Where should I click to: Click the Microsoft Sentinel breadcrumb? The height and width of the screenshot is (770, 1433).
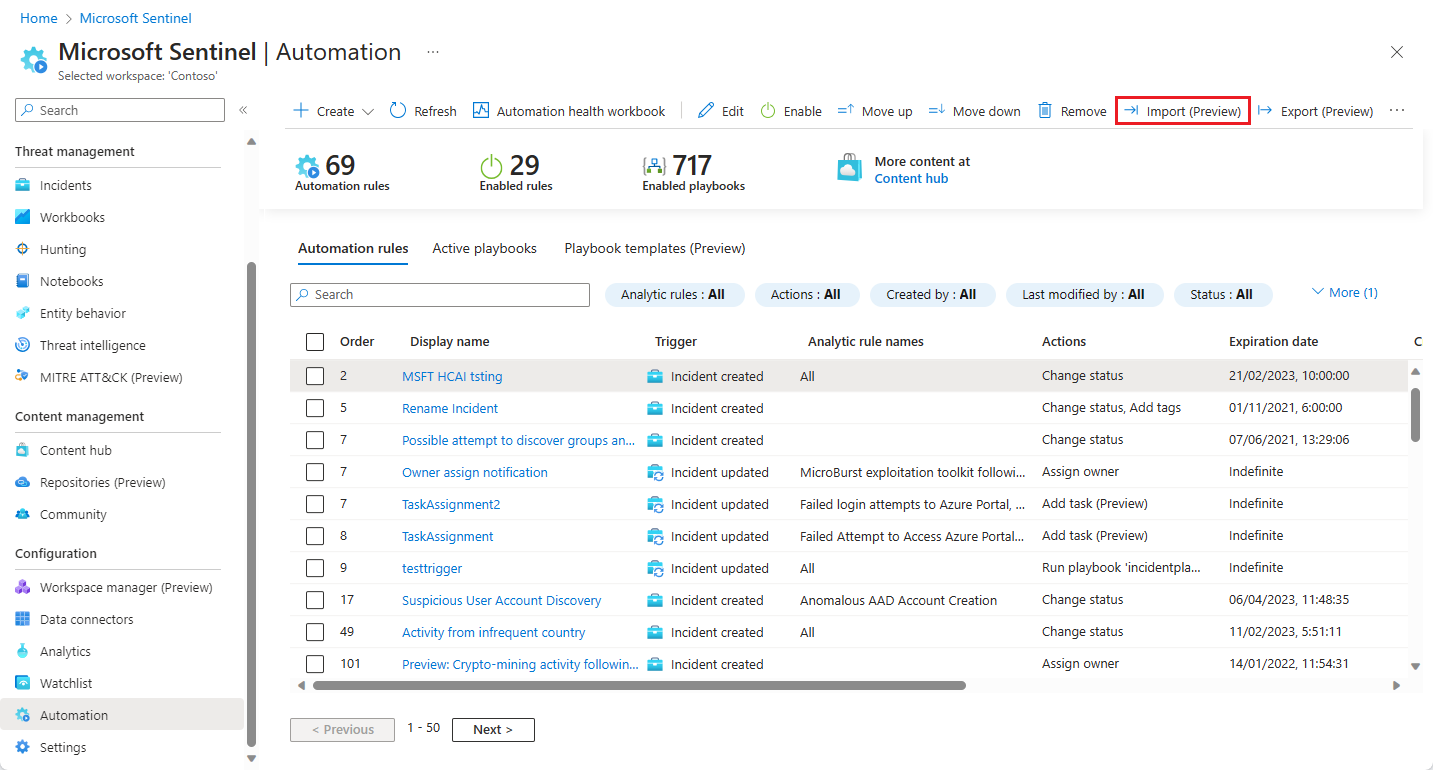click(x=135, y=18)
